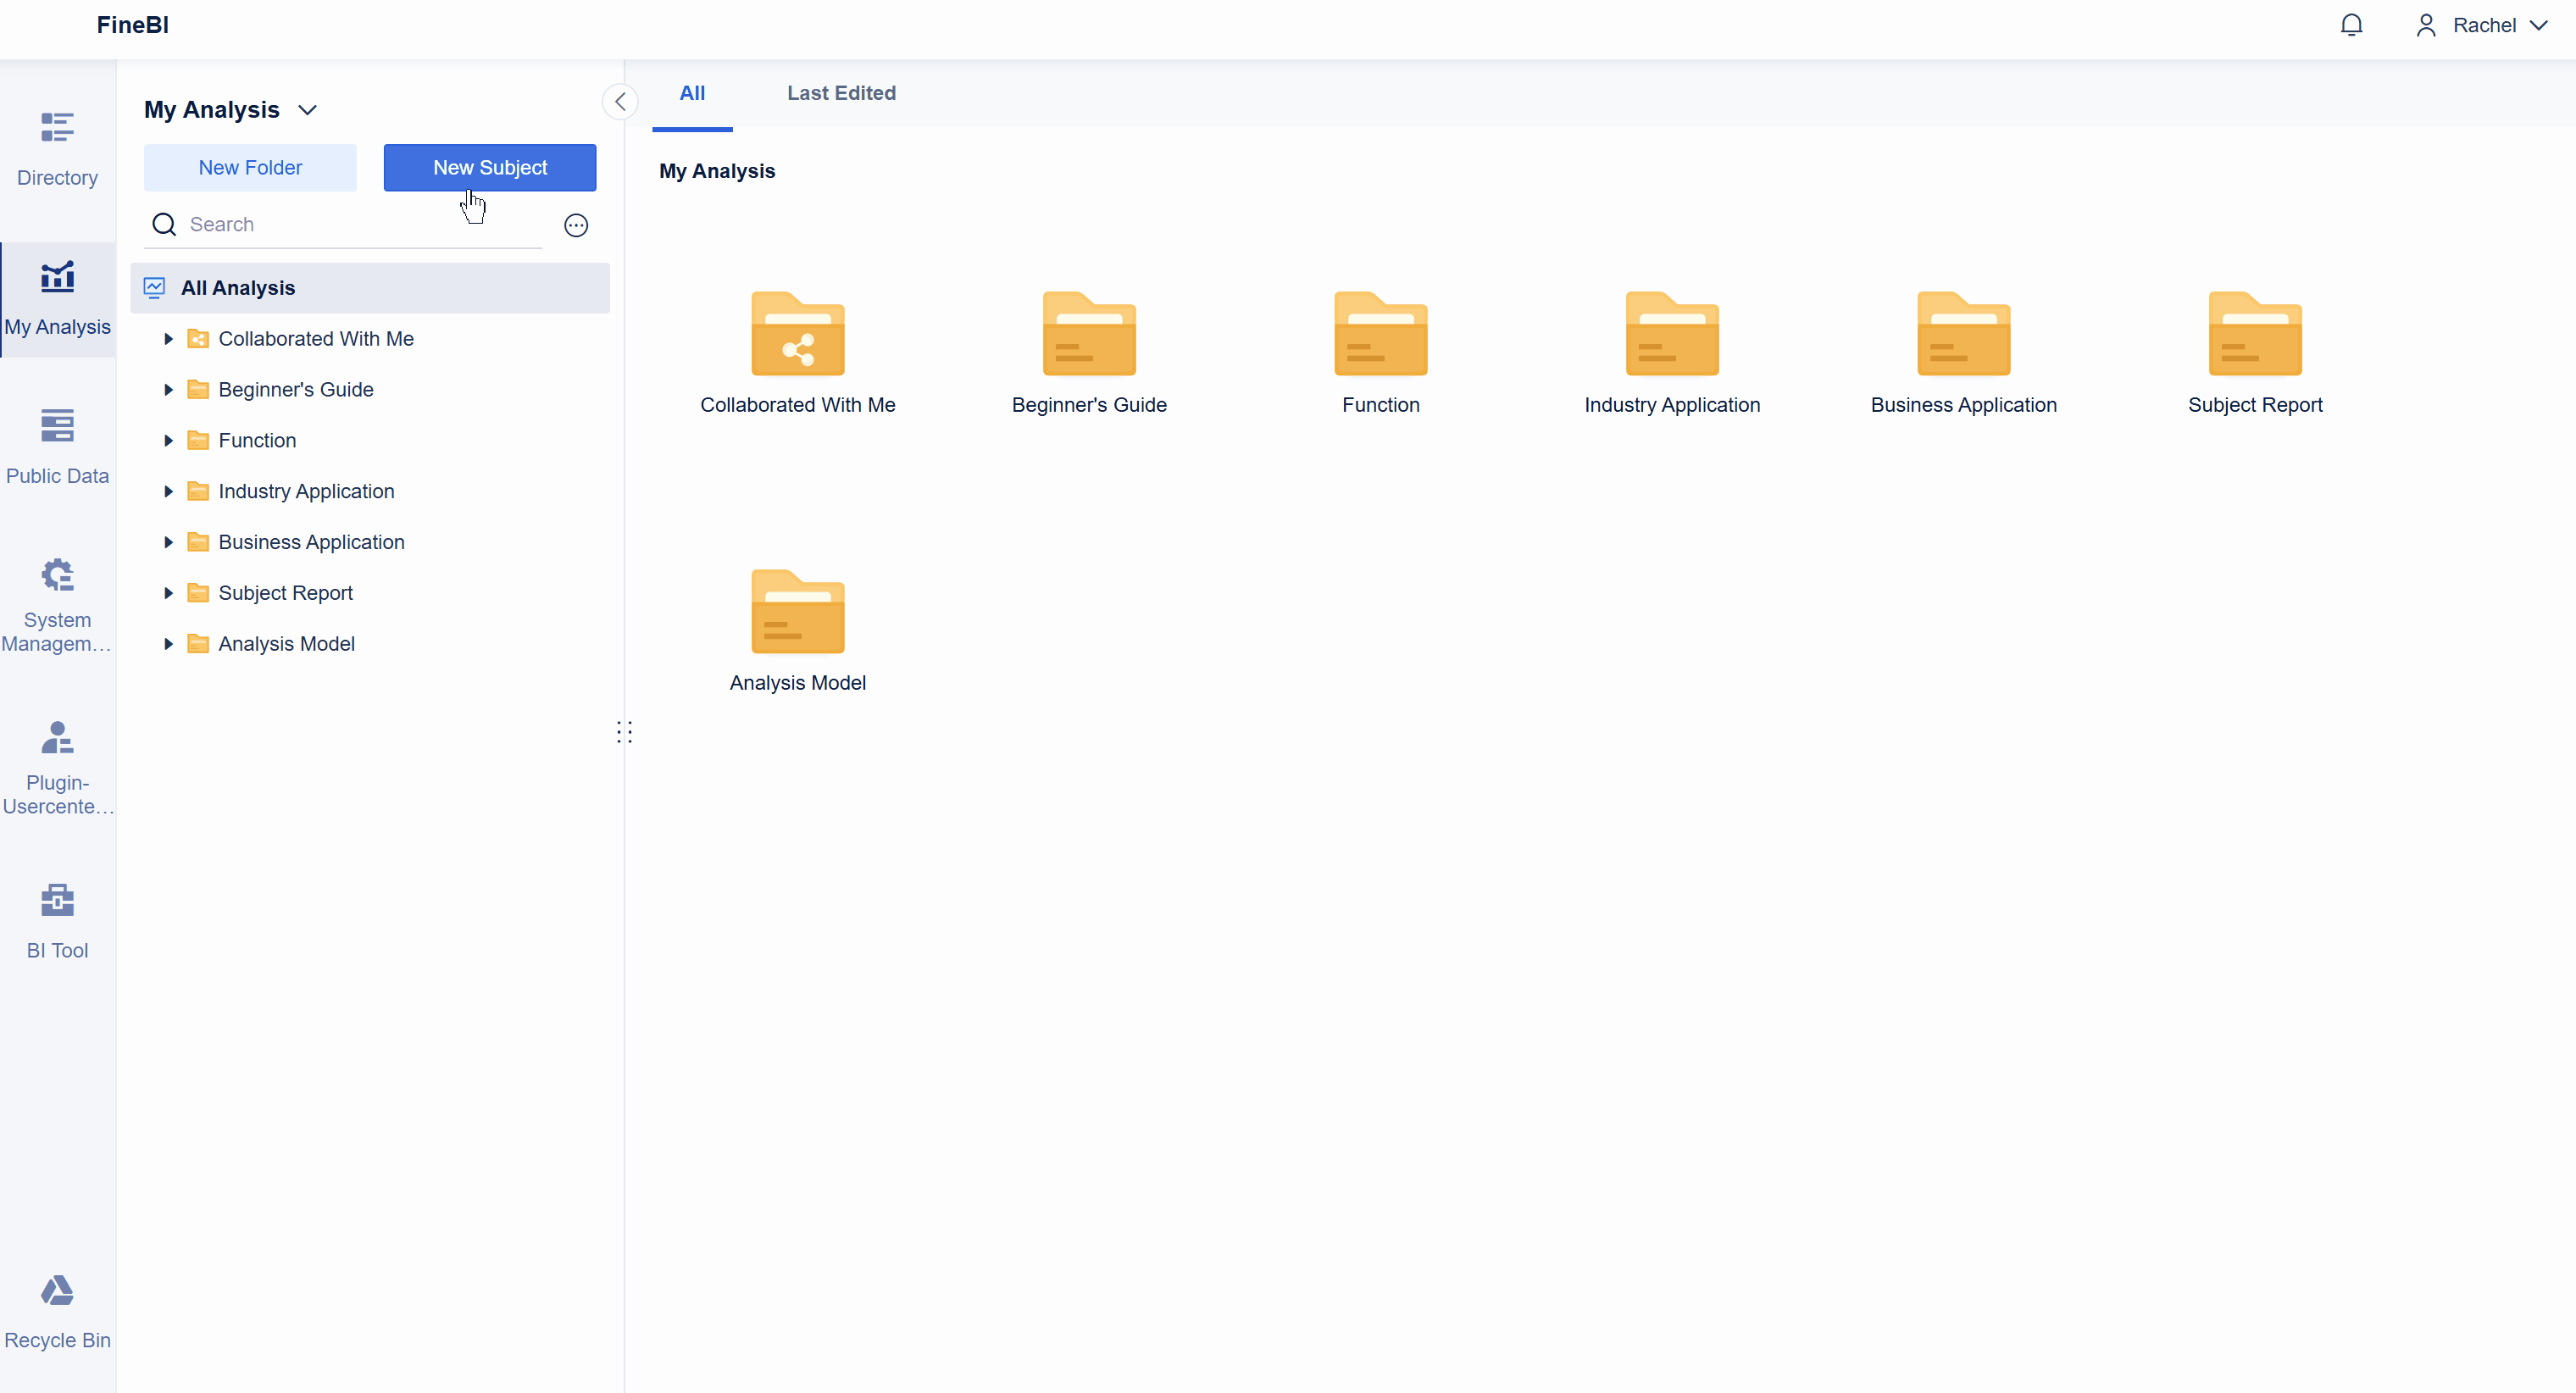Open the Directory sidebar icon

tap(57, 148)
